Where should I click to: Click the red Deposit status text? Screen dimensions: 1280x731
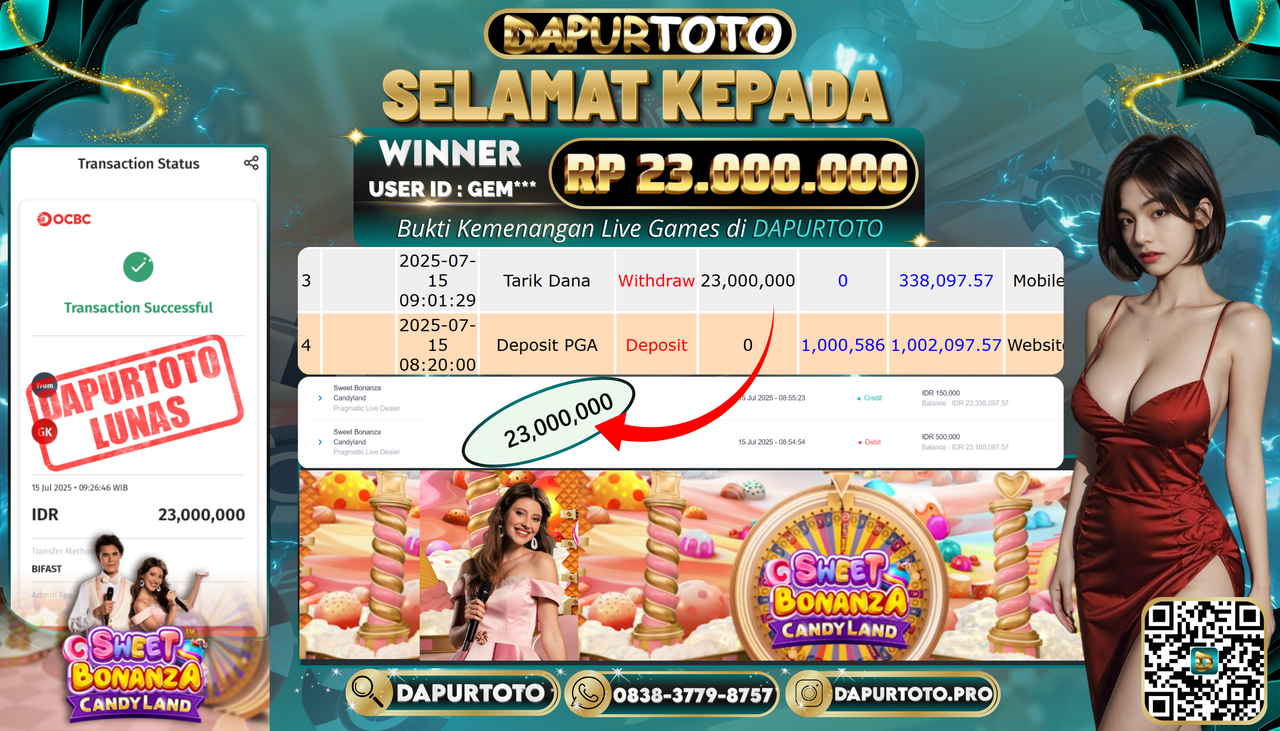coord(656,345)
